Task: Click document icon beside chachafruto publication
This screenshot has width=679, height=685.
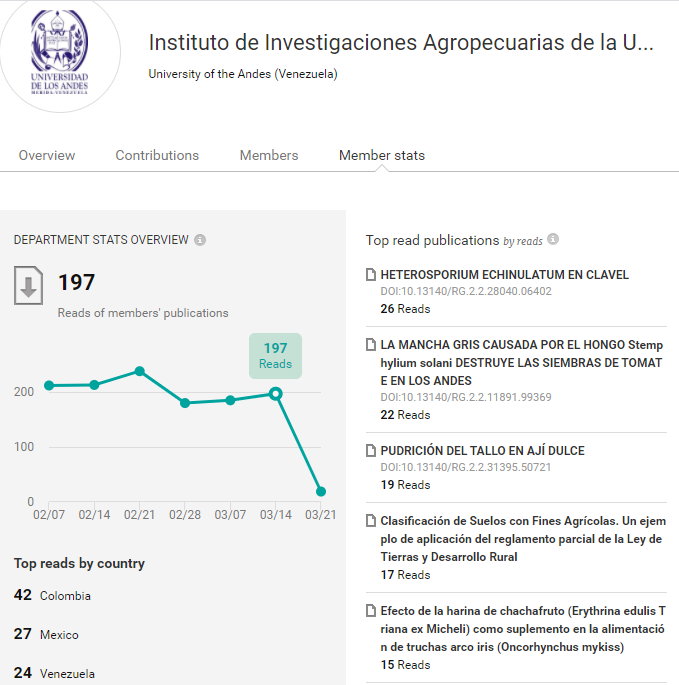Action: pyautogui.click(x=371, y=611)
